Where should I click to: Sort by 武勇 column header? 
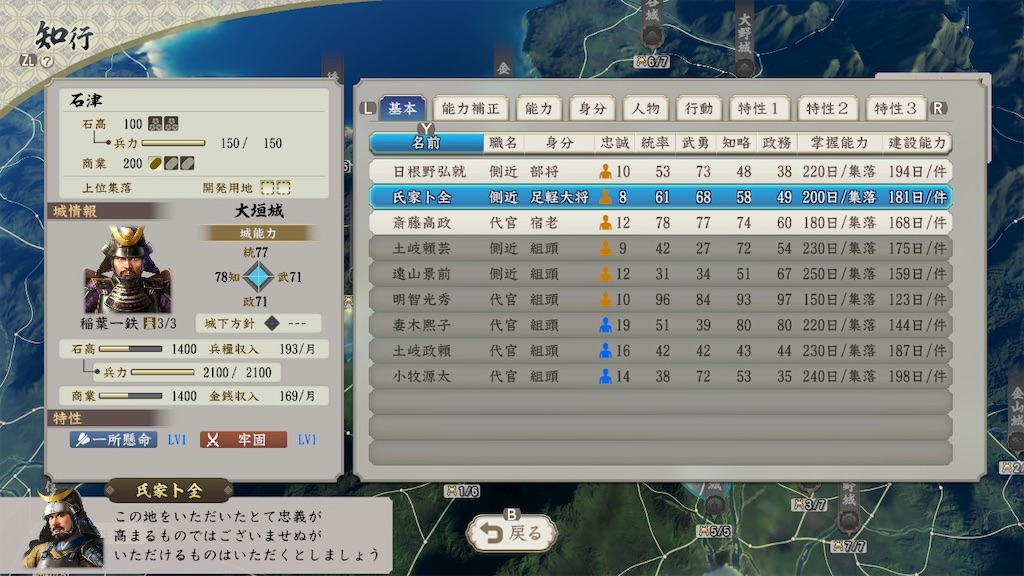[696, 143]
